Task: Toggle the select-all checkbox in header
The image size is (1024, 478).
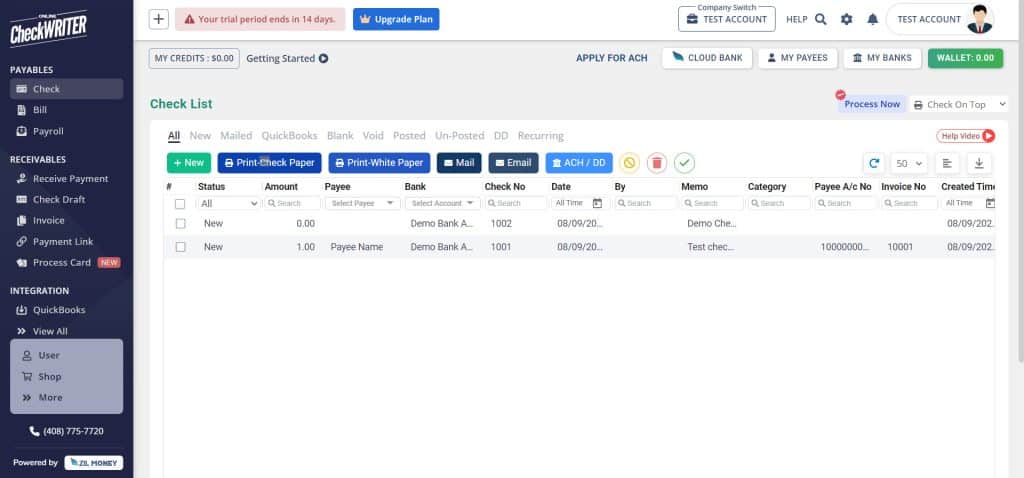Action: click(181, 203)
